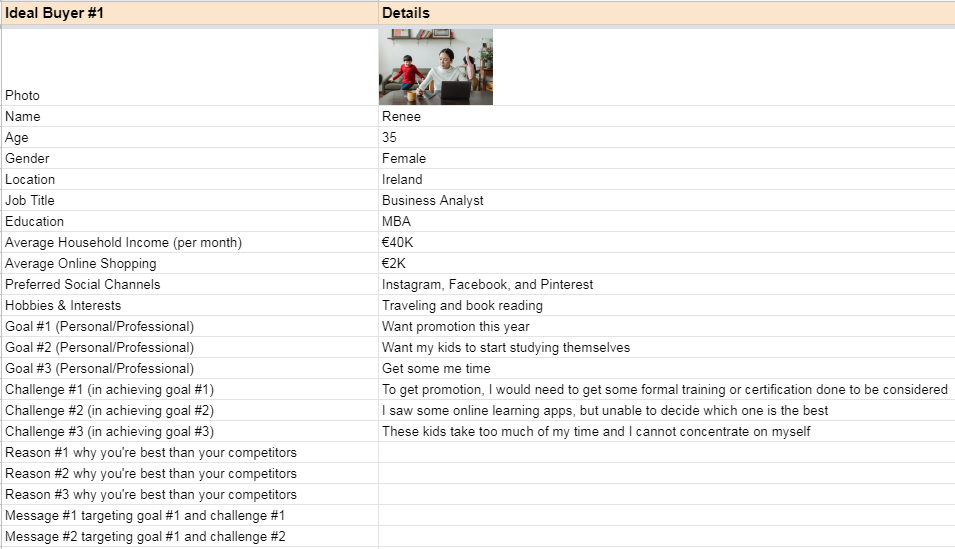
Task: Select the empty Details cell beside 'Reason #1'
Action: coord(665,453)
